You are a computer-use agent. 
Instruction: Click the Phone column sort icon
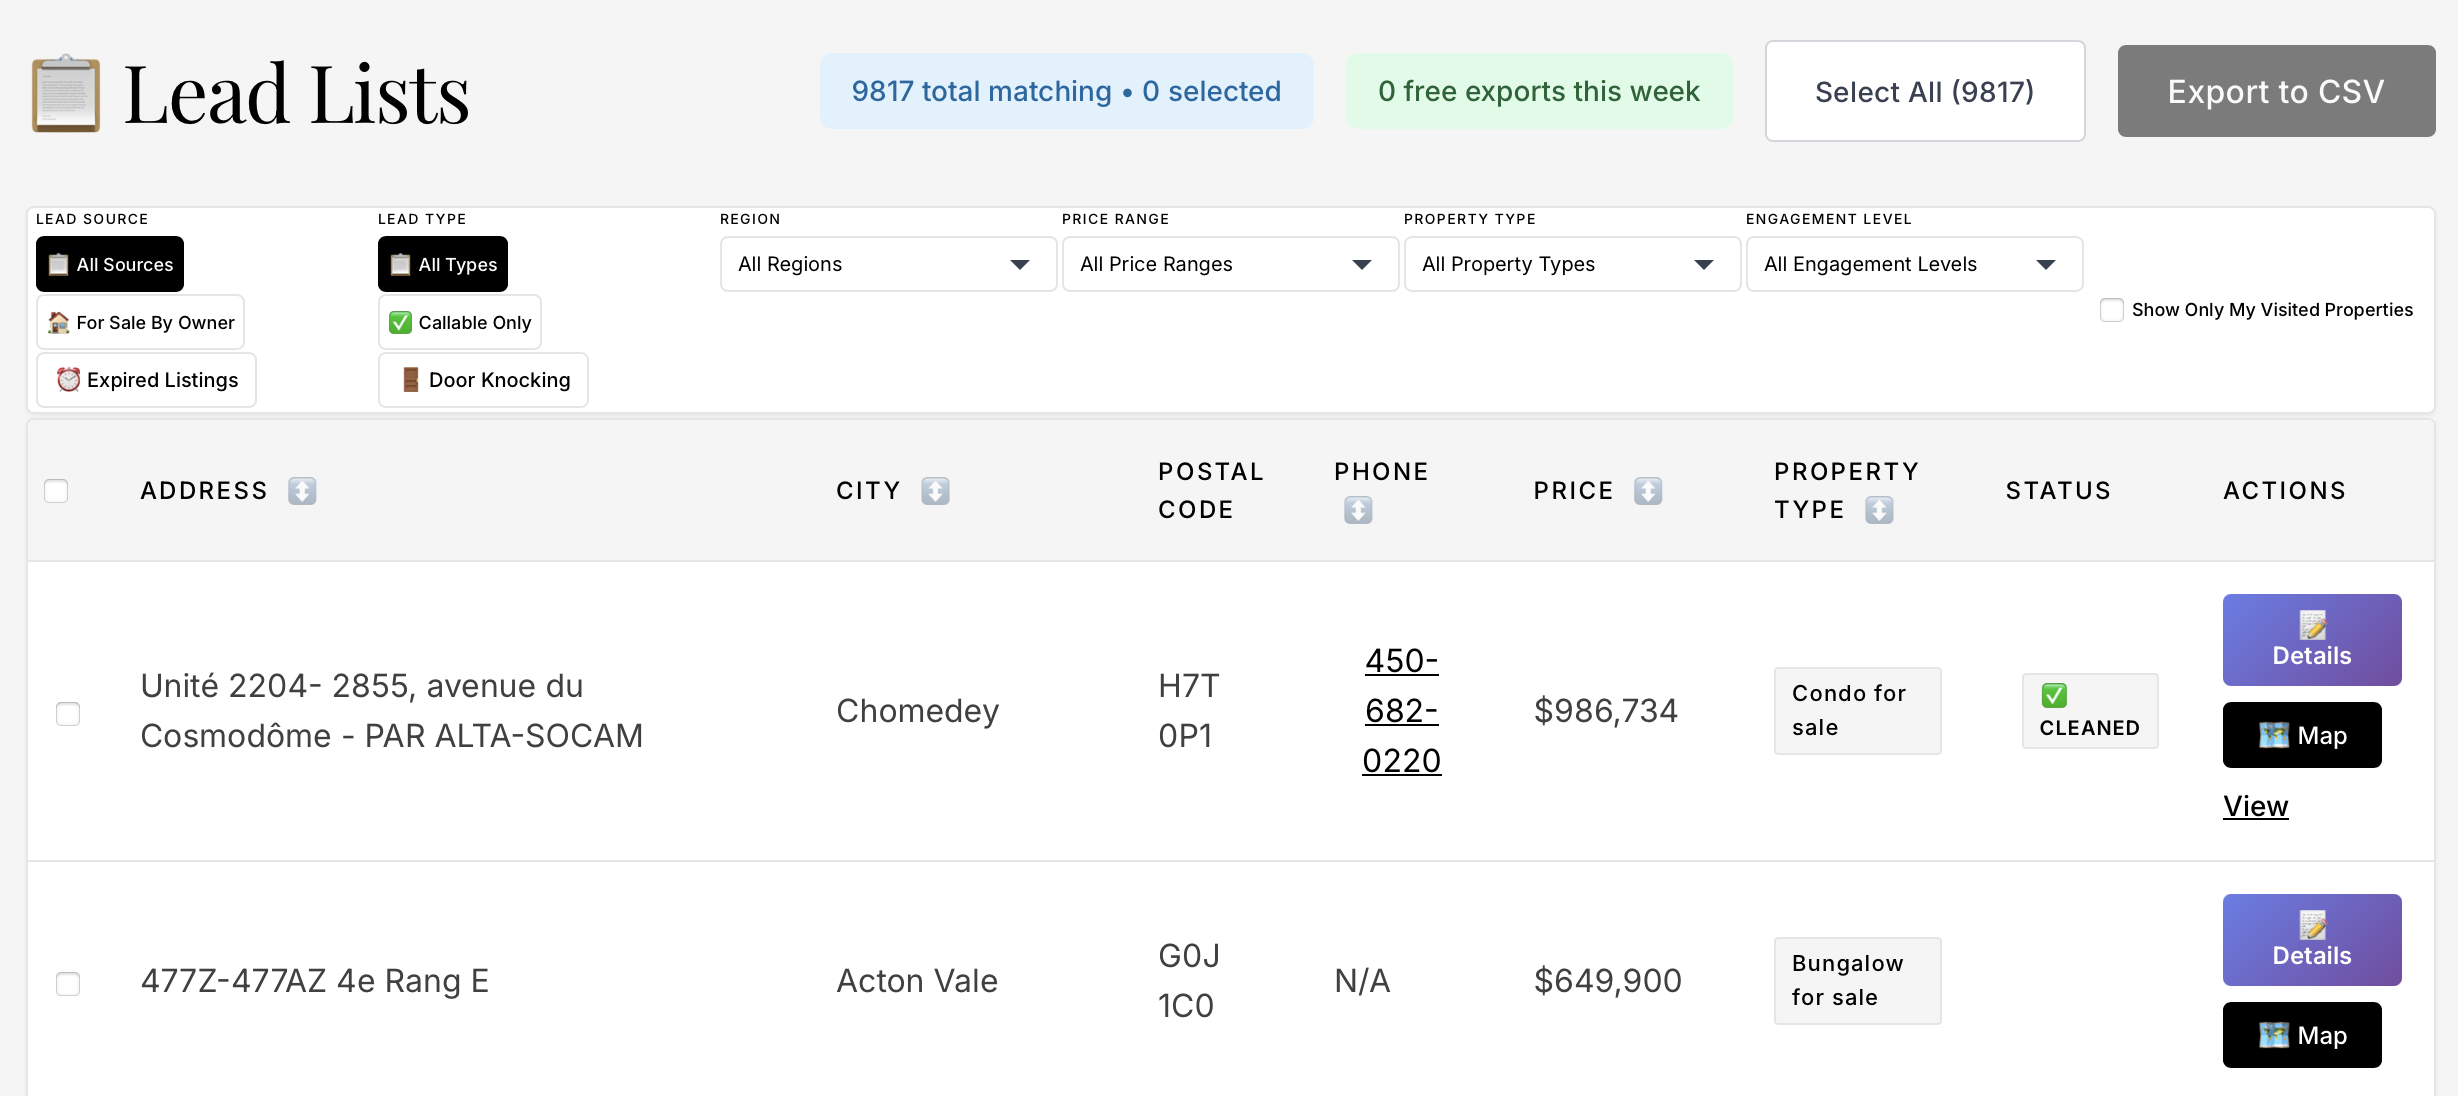[1357, 510]
